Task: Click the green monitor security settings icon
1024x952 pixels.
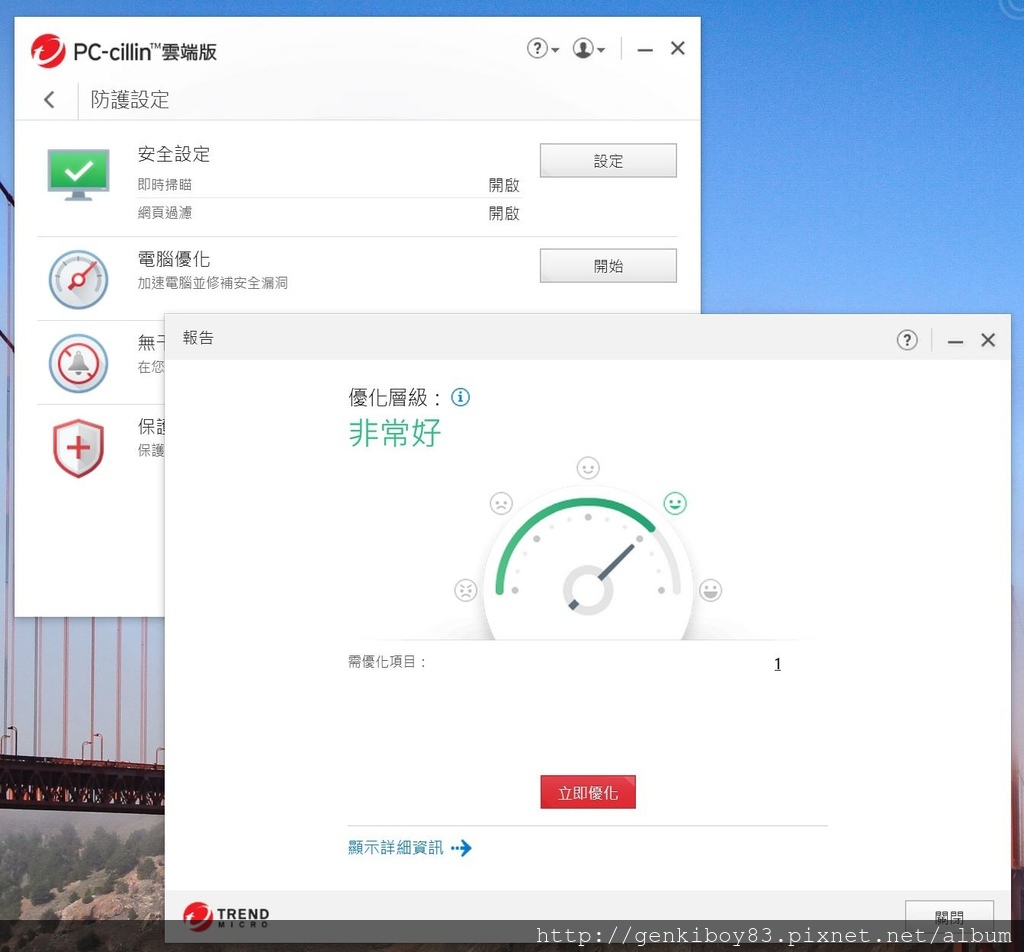Action: point(78,174)
